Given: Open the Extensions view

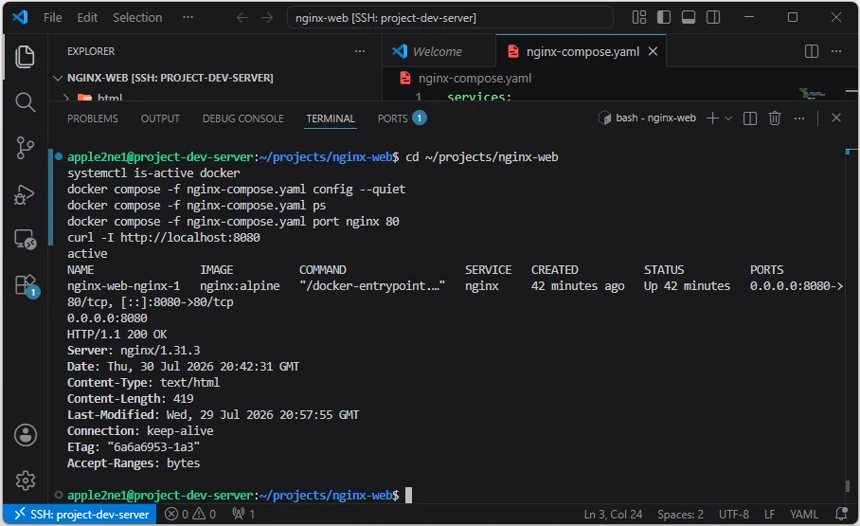Looking at the screenshot, I should click(25, 286).
